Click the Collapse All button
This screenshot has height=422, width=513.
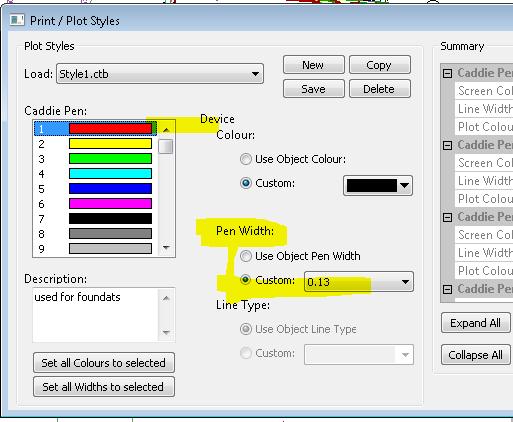(476, 355)
